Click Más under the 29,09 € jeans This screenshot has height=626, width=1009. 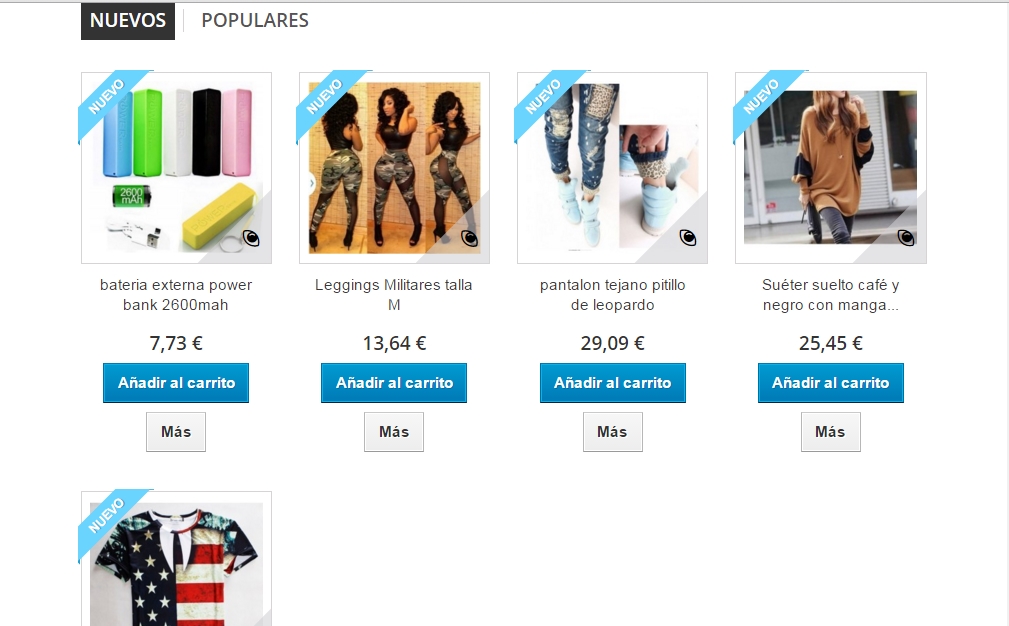(613, 432)
